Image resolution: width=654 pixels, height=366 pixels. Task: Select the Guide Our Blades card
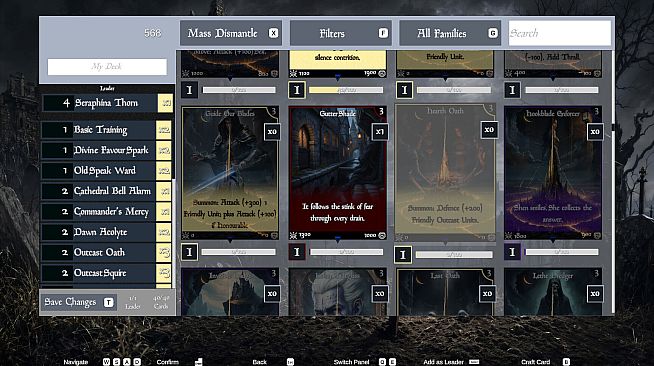click(230, 173)
